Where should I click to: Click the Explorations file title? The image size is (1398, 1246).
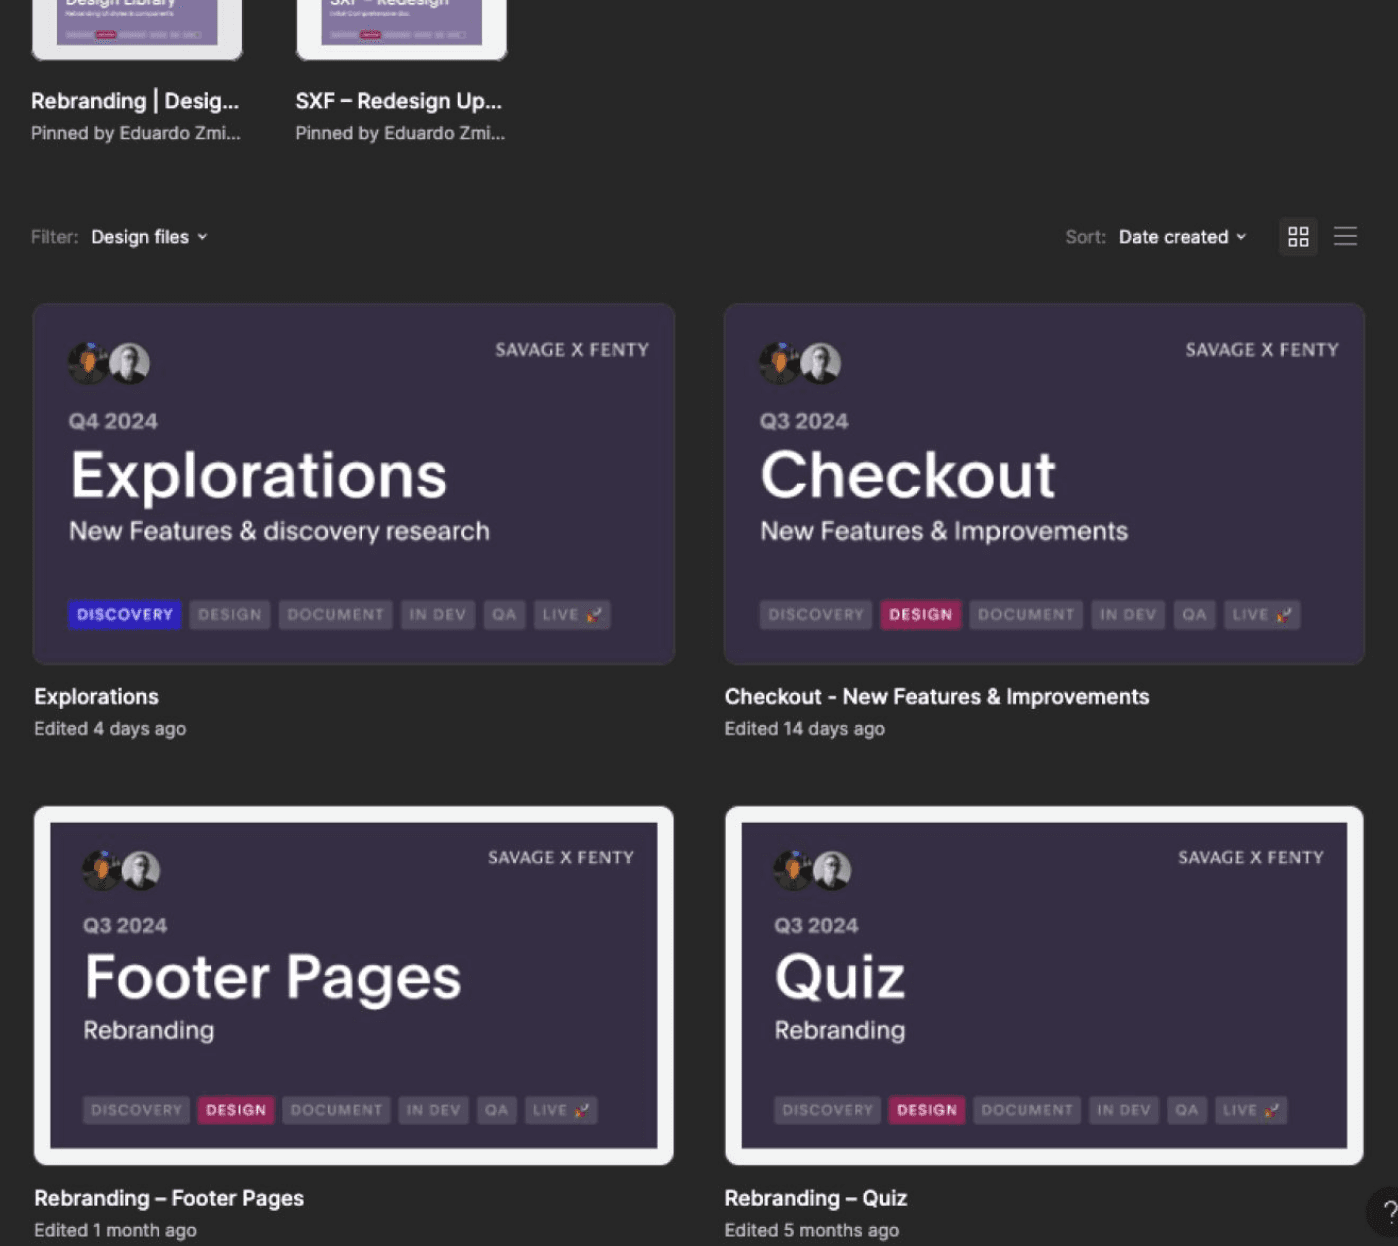tap(96, 697)
